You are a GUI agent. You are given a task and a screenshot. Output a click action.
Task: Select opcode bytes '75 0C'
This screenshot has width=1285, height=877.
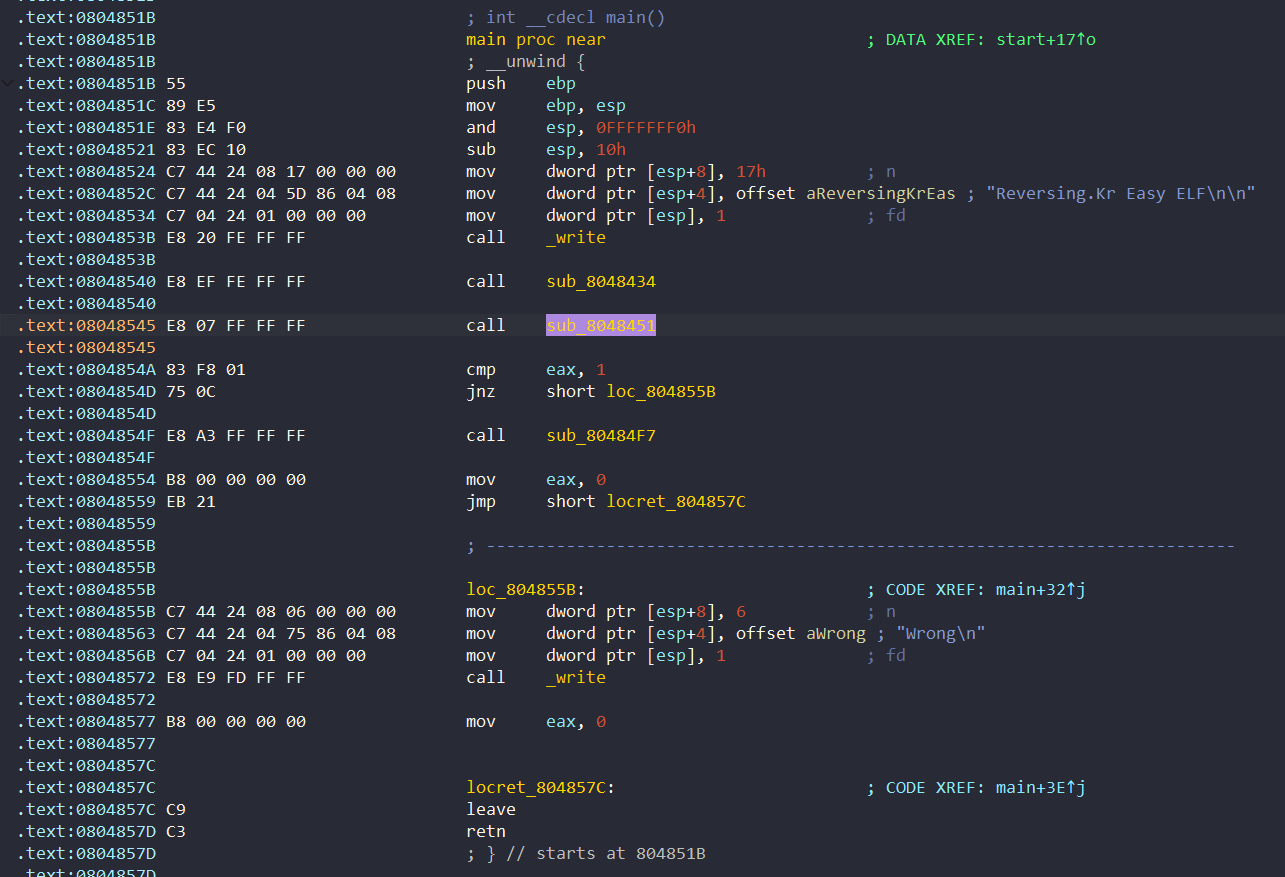pyautogui.click(x=191, y=391)
